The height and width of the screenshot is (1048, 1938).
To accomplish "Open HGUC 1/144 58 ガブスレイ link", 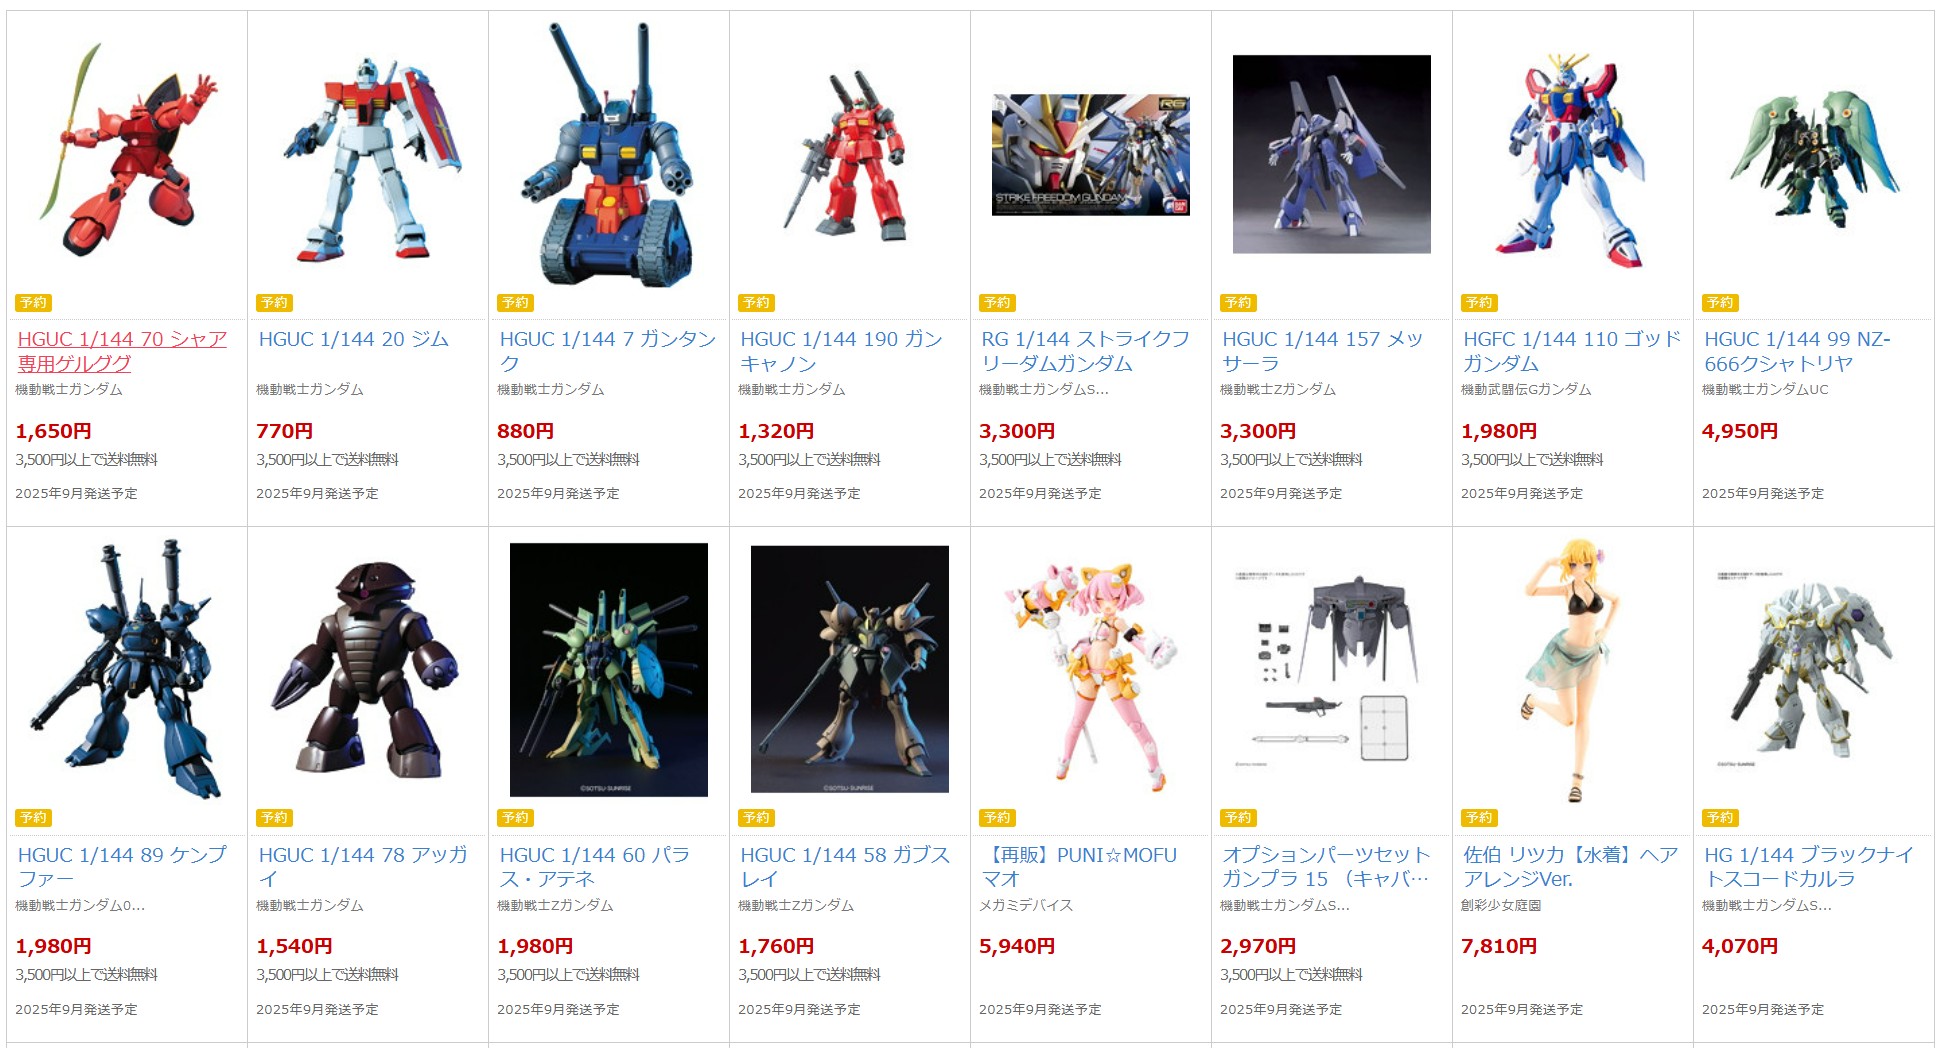I will (844, 866).
